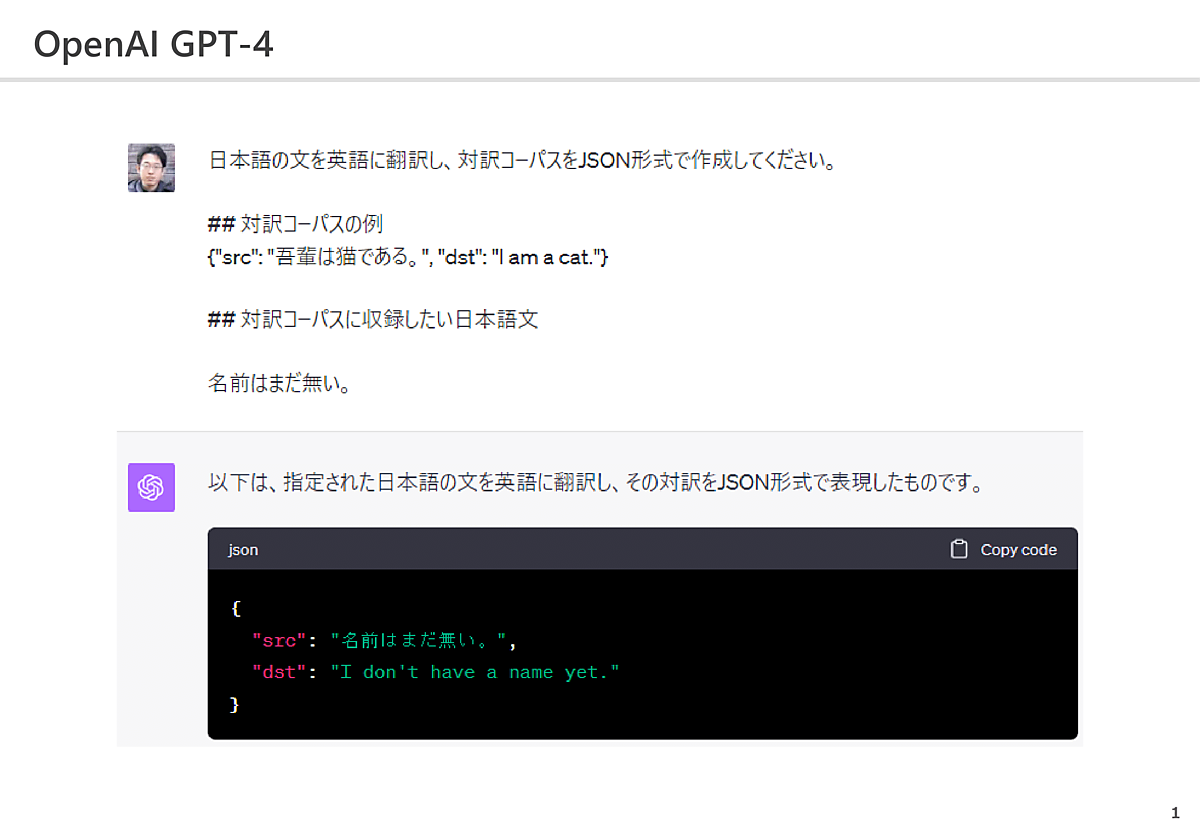The width and height of the screenshot is (1200, 831).
Task: Click the closing curly brace in code
Action: tap(235, 704)
